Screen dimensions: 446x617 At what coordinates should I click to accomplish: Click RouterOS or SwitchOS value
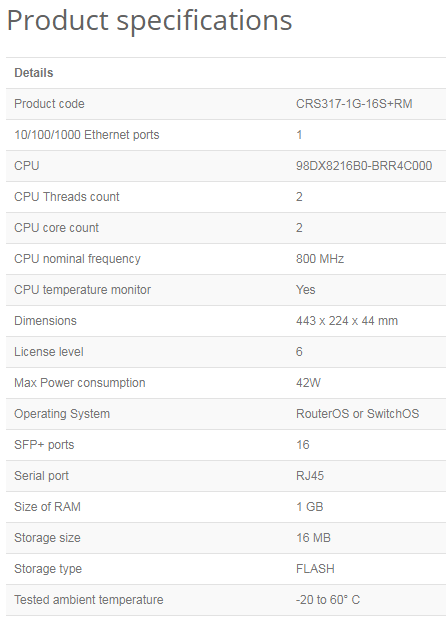pyautogui.click(x=357, y=414)
